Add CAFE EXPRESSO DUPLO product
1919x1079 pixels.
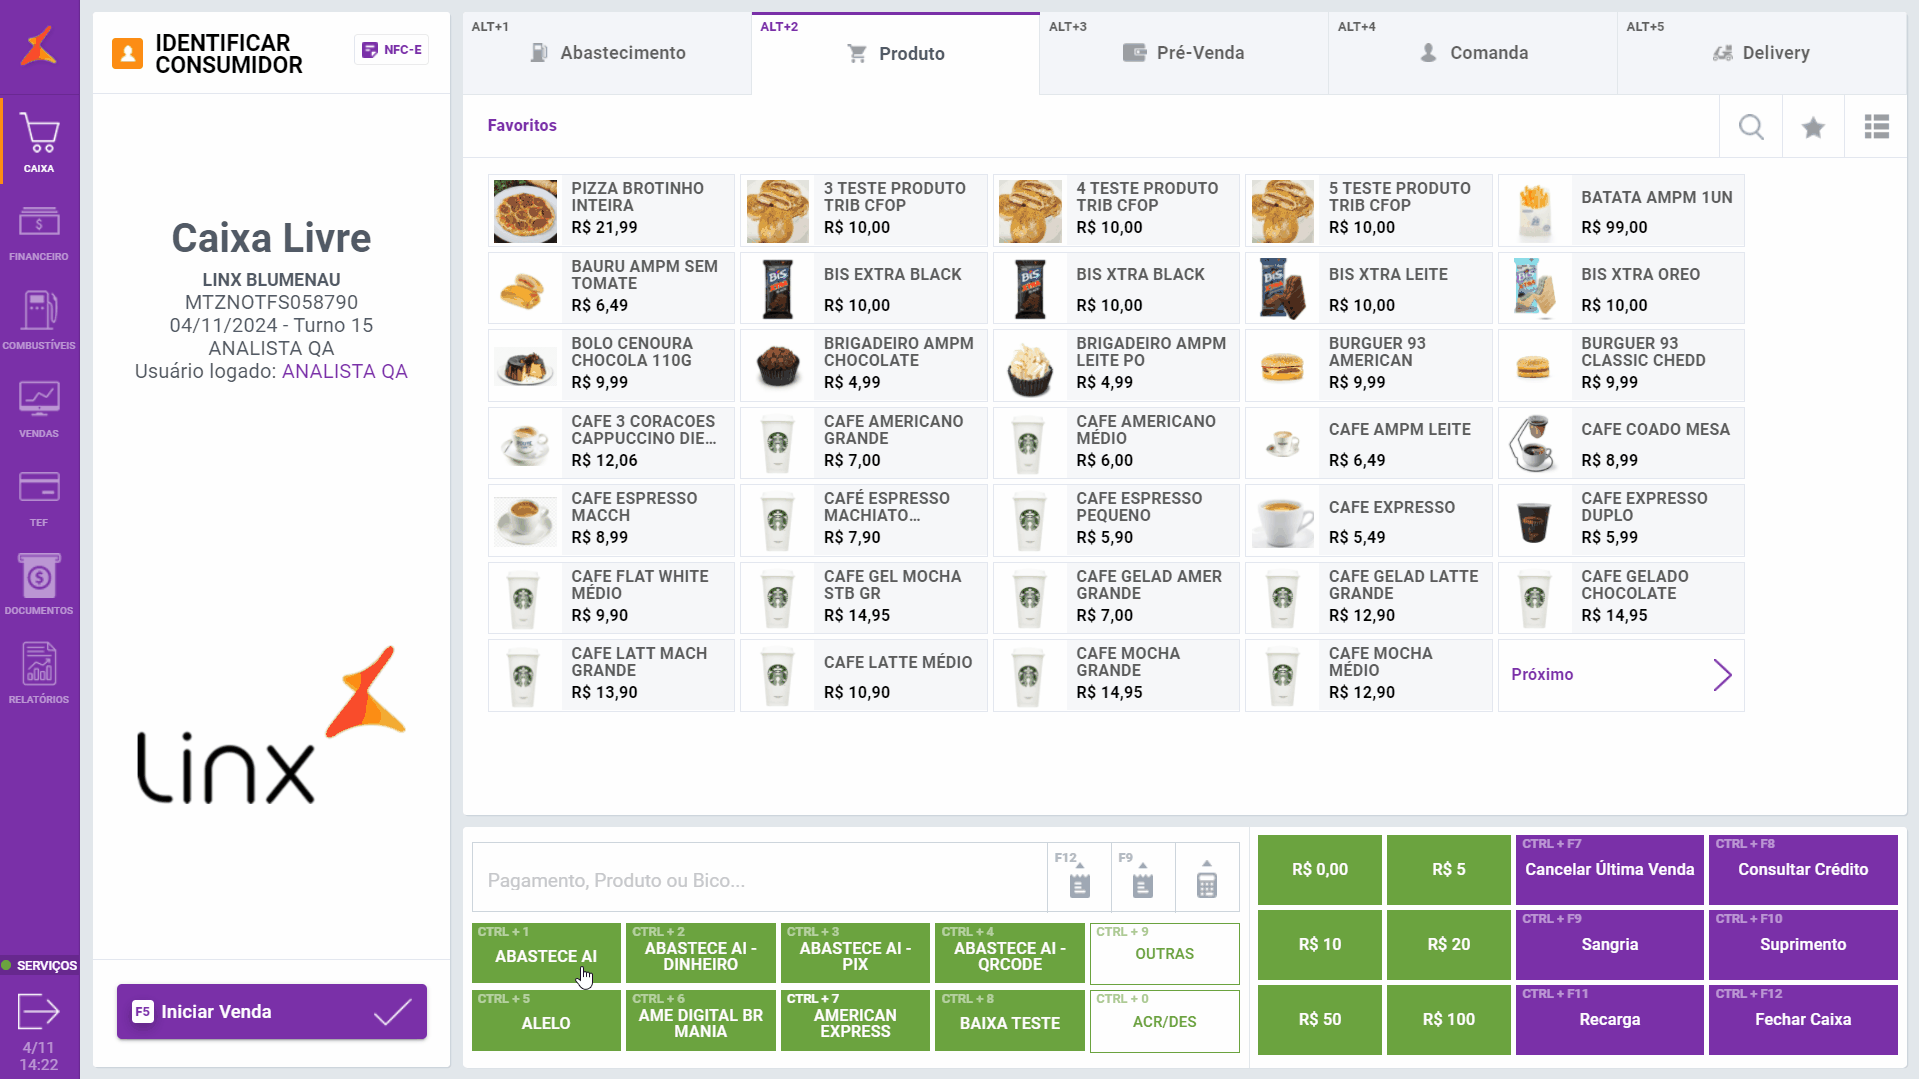coord(1621,521)
